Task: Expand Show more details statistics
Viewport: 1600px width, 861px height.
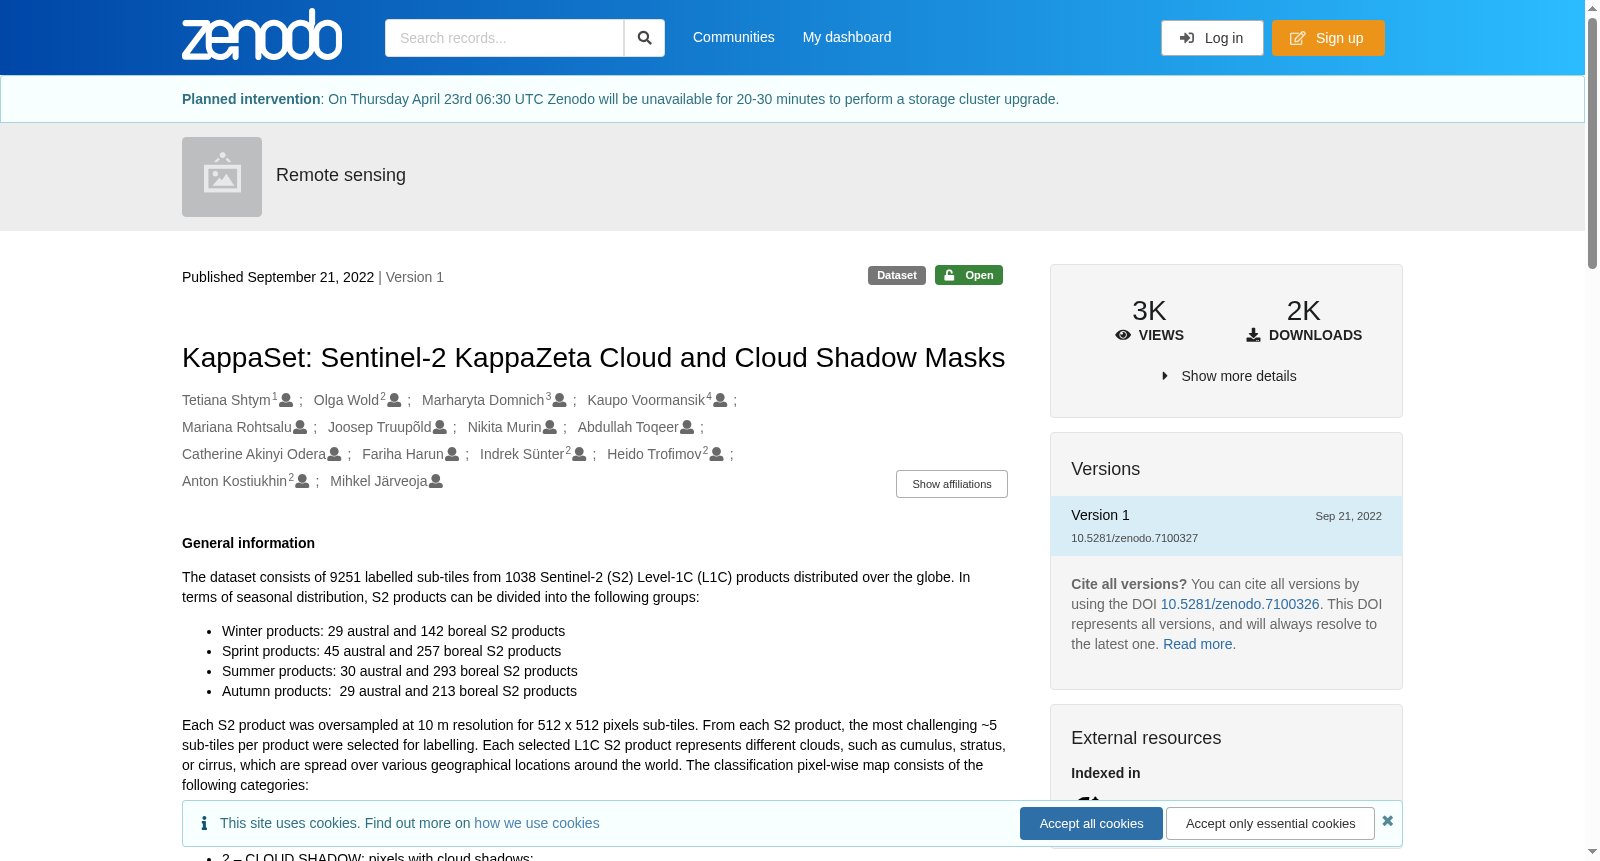Action: coord(1228,376)
